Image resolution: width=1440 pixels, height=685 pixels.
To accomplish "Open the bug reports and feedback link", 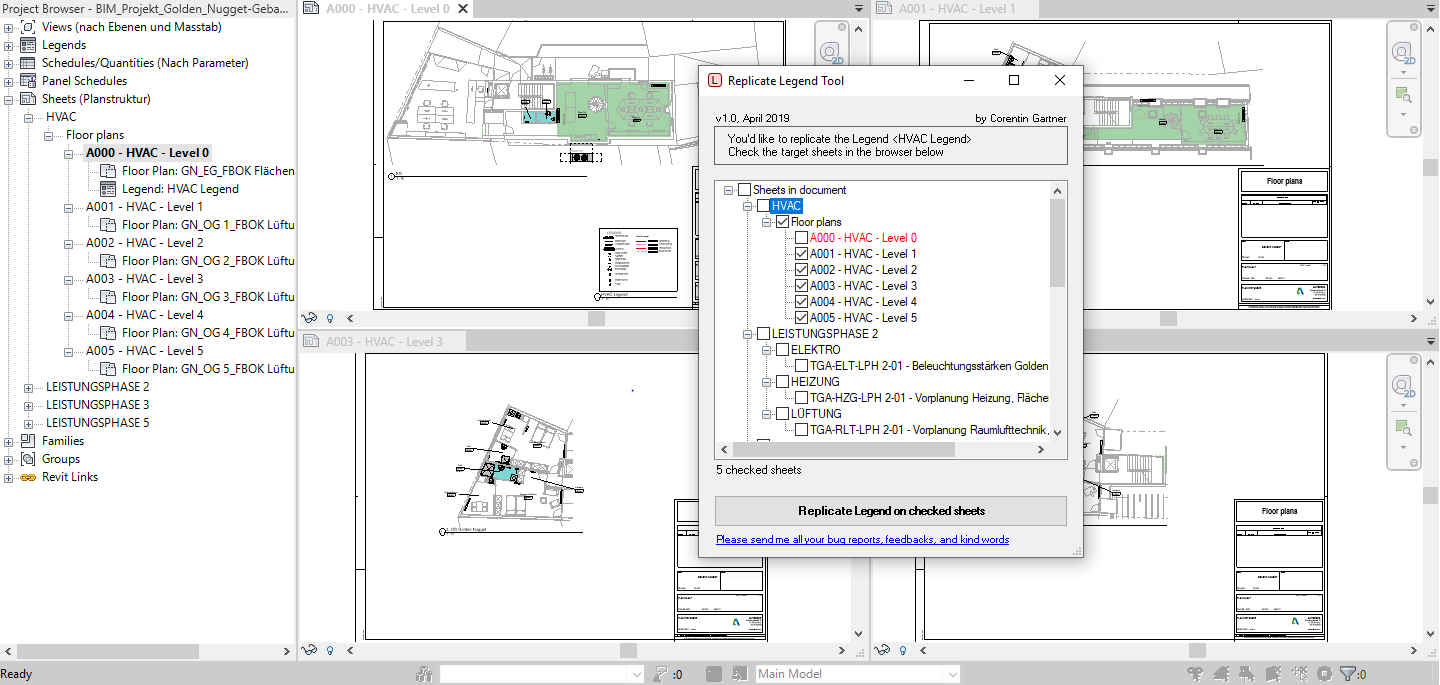I will [864, 539].
